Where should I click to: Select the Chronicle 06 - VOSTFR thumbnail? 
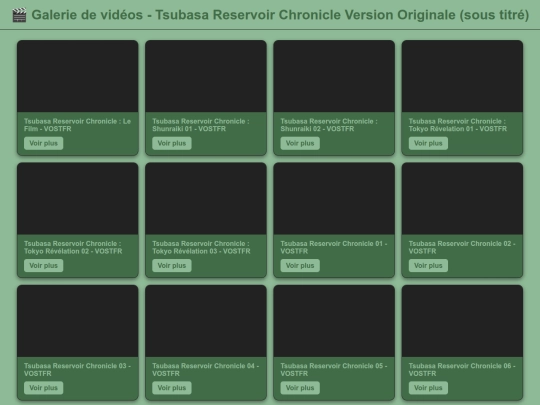click(x=462, y=321)
